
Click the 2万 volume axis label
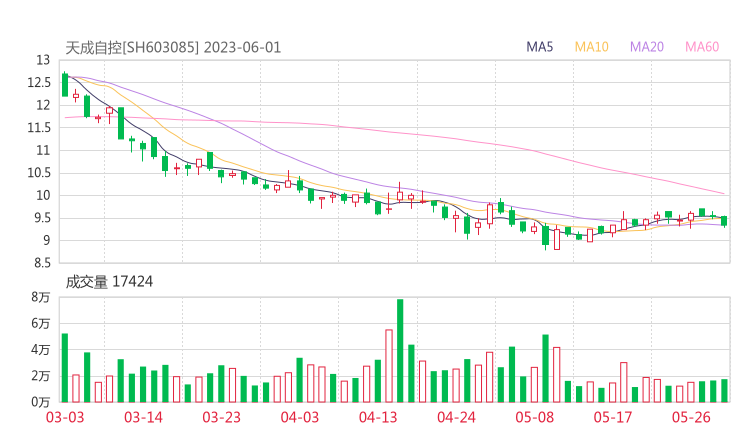41,376
